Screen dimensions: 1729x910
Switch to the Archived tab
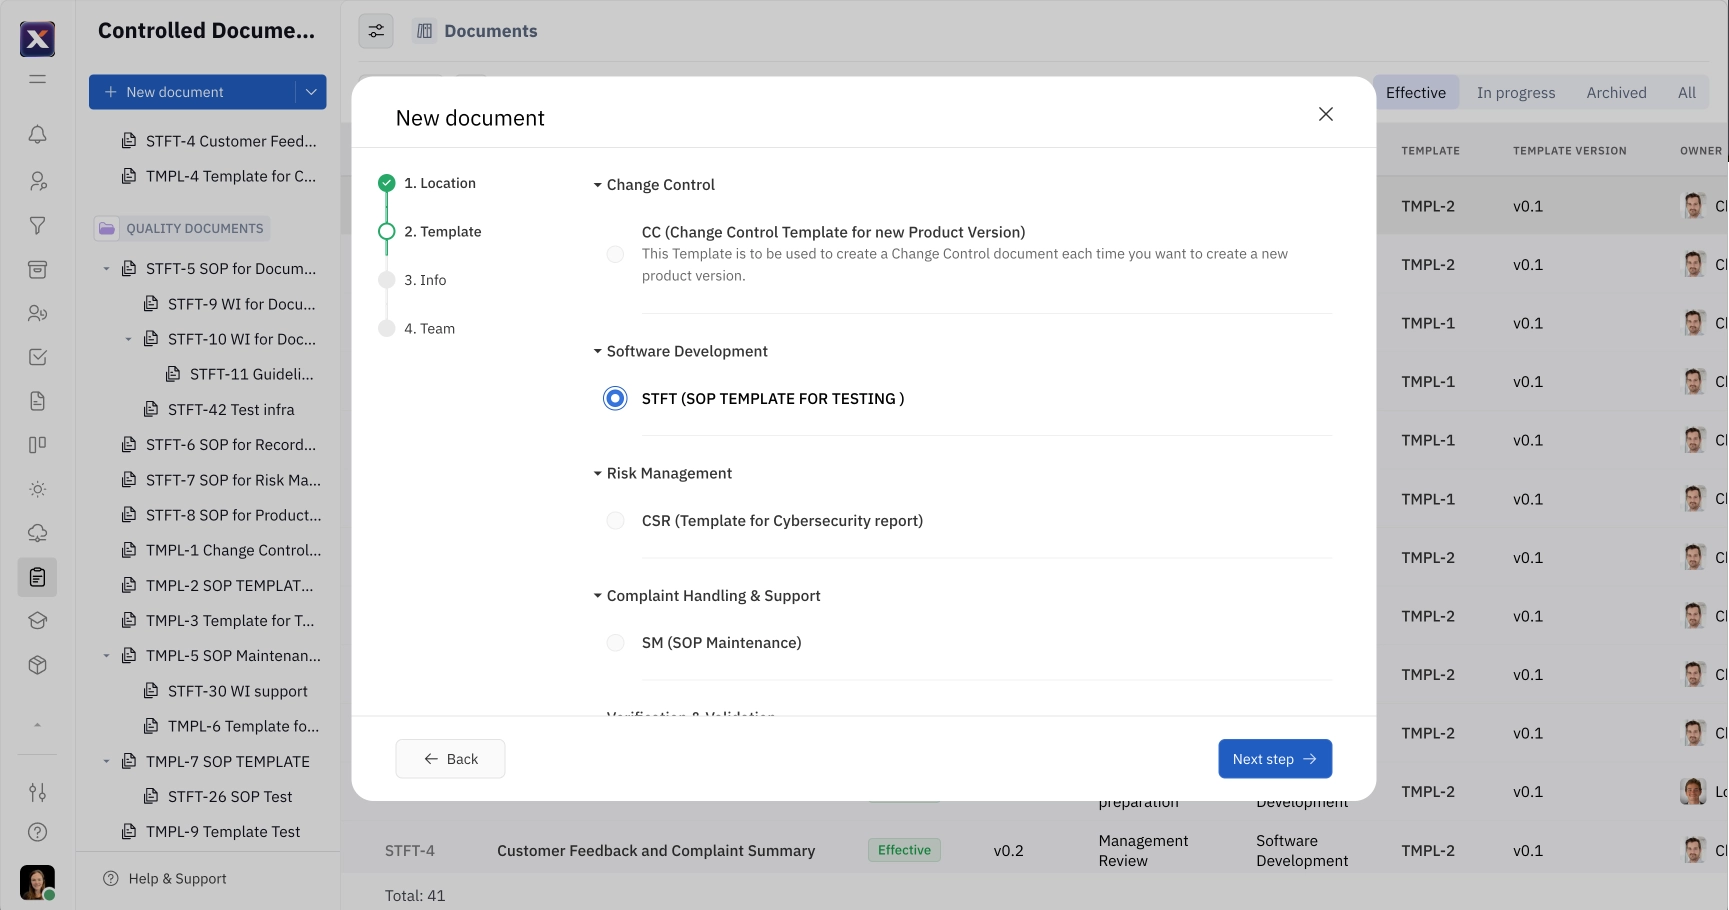click(x=1615, y=92)
